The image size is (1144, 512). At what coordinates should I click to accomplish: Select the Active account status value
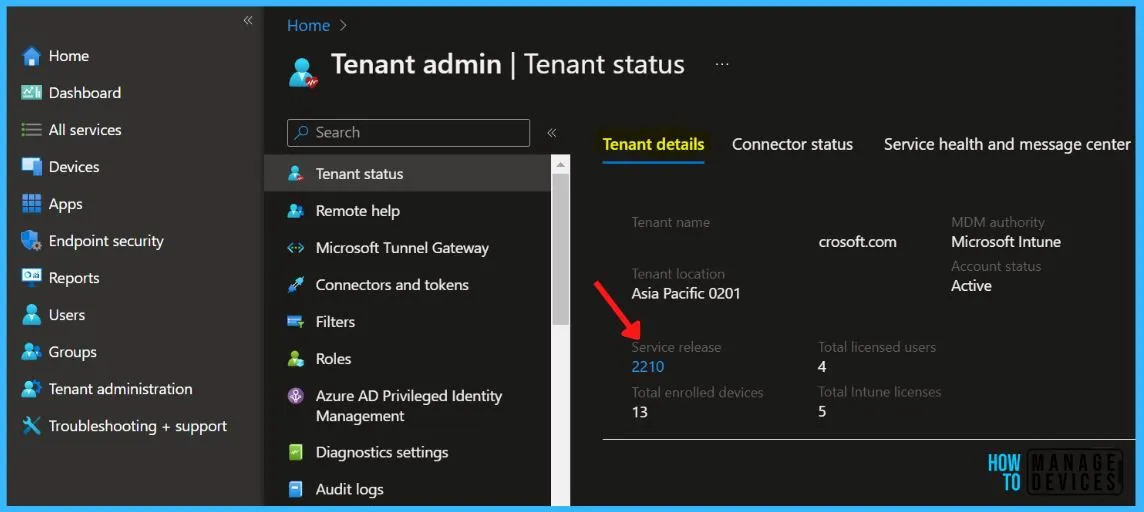pyautogui.click(x=971, y=286)
